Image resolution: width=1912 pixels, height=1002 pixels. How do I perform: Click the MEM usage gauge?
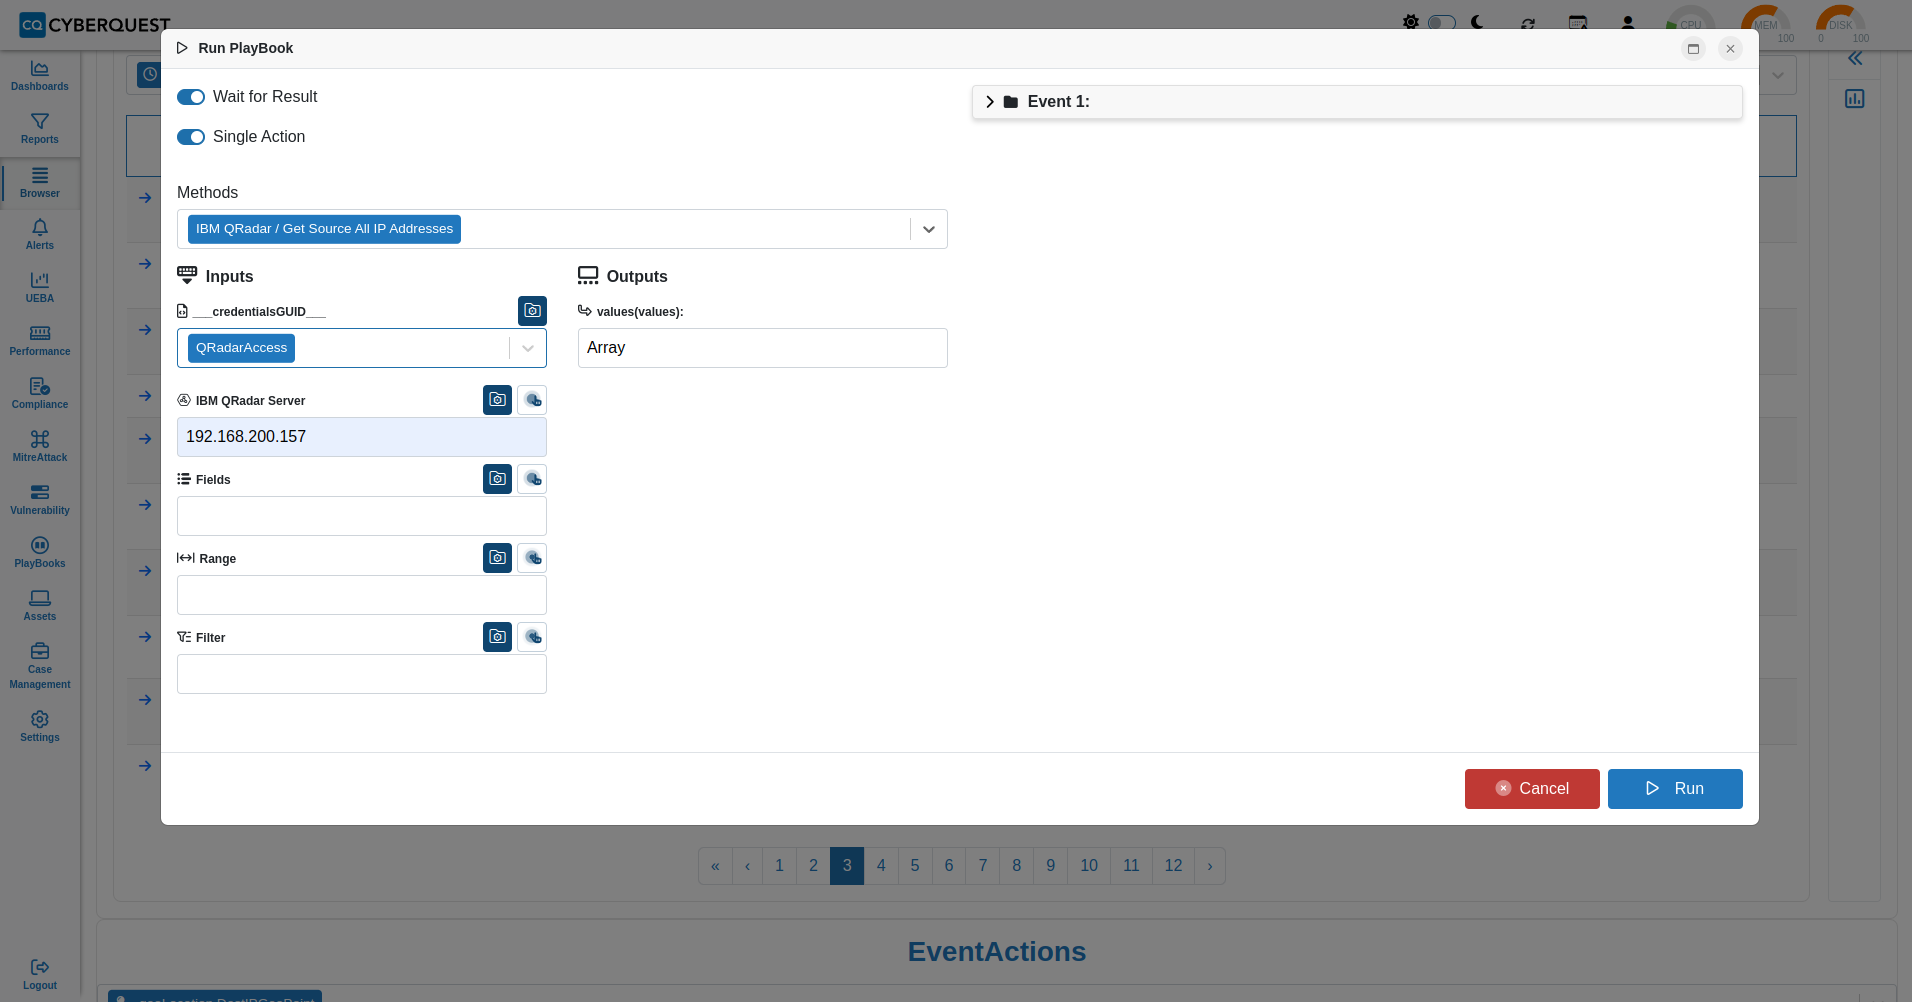(1766, 25)
